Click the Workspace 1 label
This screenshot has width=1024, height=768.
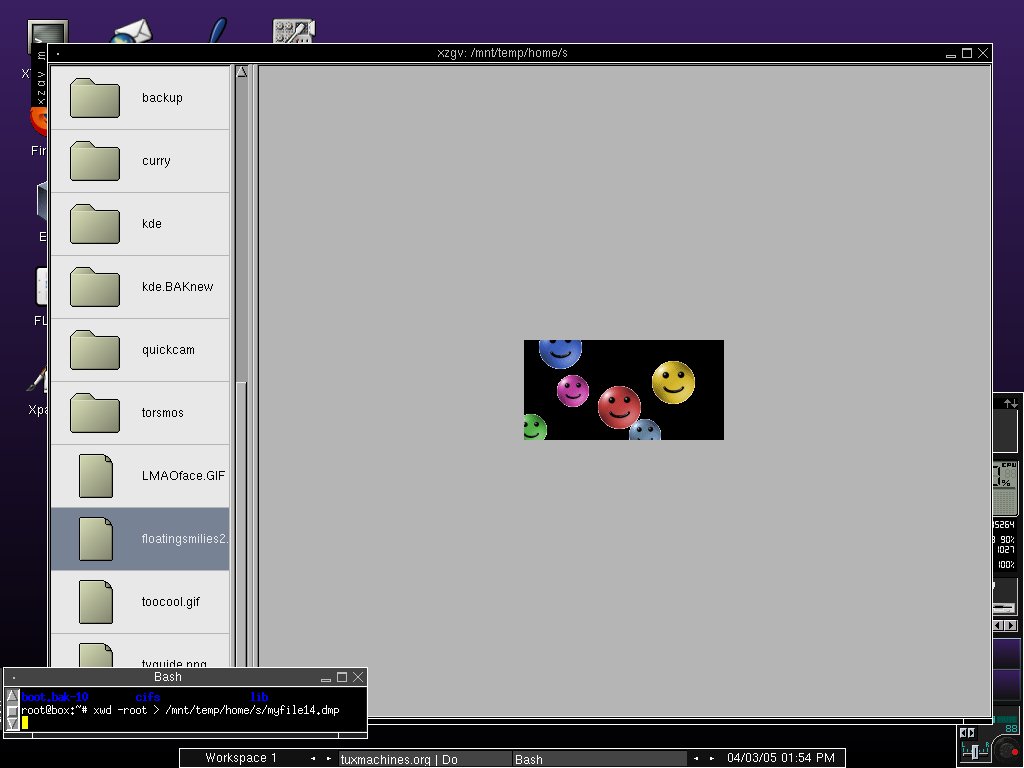[241, 758]
